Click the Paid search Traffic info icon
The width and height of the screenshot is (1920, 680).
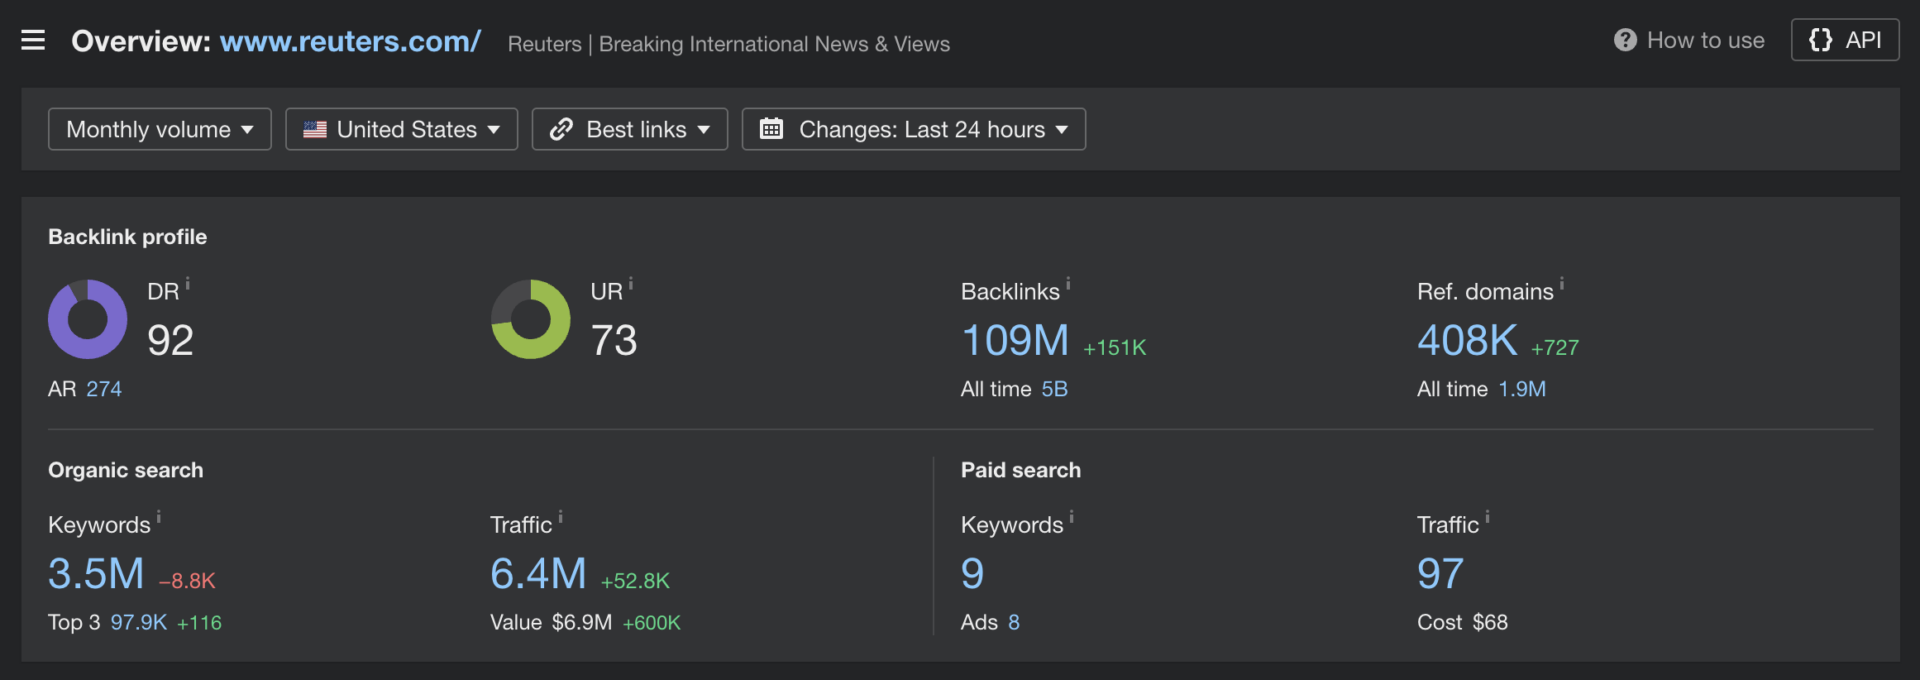[x=1488, y=518]
